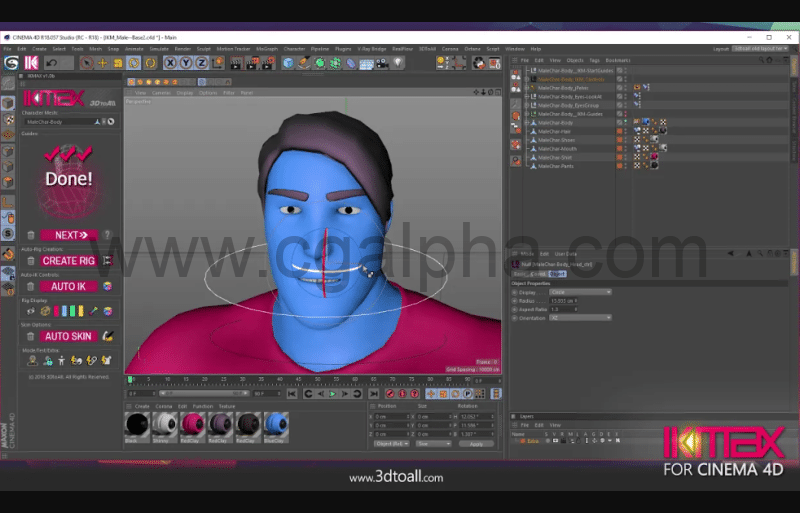
Task: Toggle the Z axis lock
Action: pos(202,63)
